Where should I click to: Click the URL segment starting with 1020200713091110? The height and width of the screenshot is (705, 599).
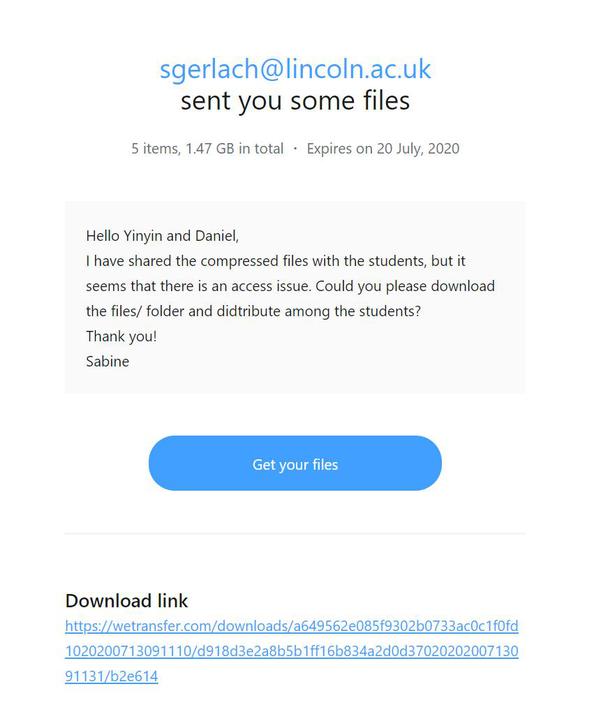[x=291, y=651]
